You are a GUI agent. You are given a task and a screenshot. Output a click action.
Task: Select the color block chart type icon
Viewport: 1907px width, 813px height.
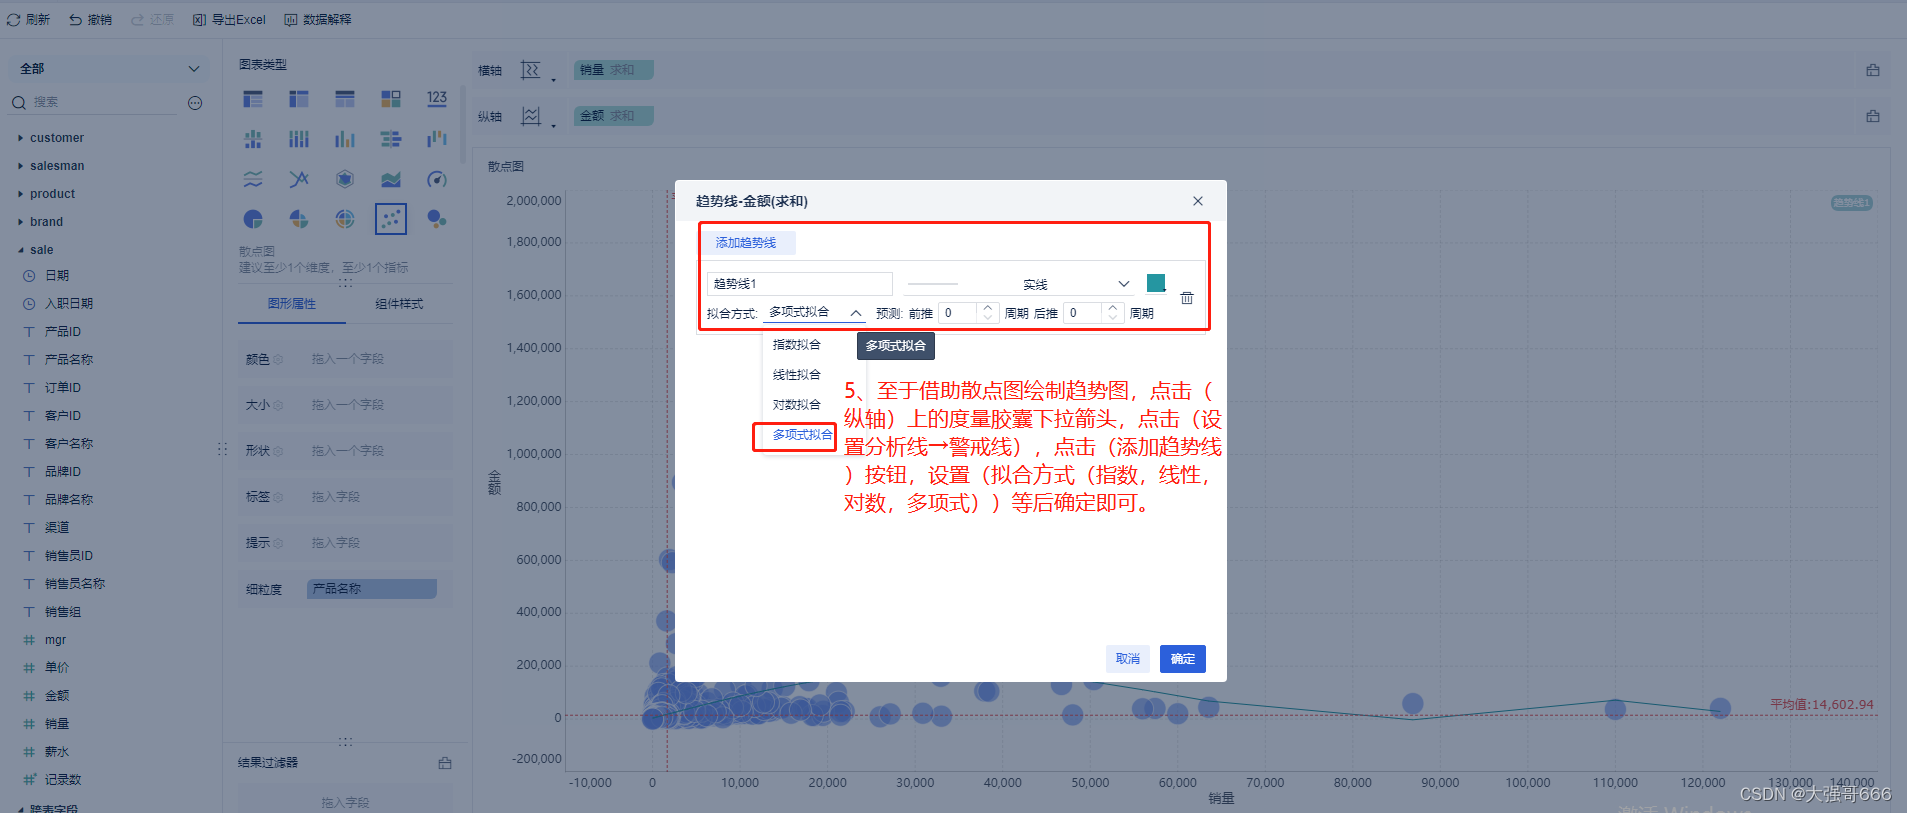coord(391,99)
